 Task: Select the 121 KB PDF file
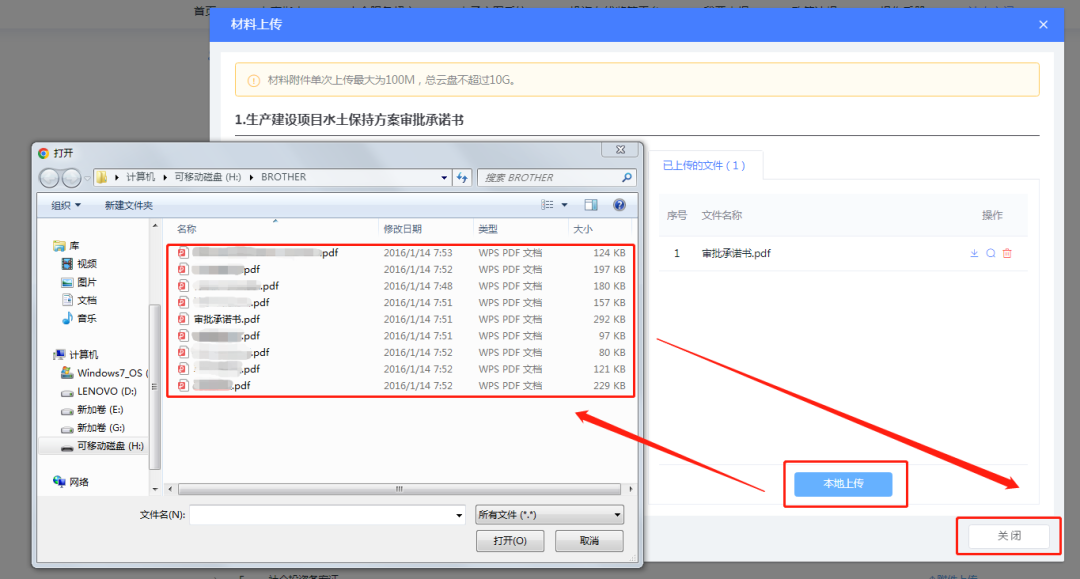401,369
